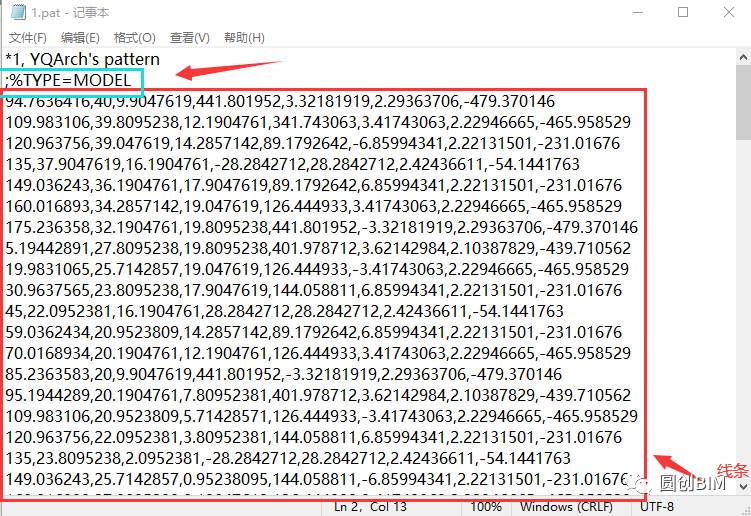Image resolution: width=751 pixels, height=516 pixels.
Task: Click the scrollbar up arrow
Action: tap(743, 57)
